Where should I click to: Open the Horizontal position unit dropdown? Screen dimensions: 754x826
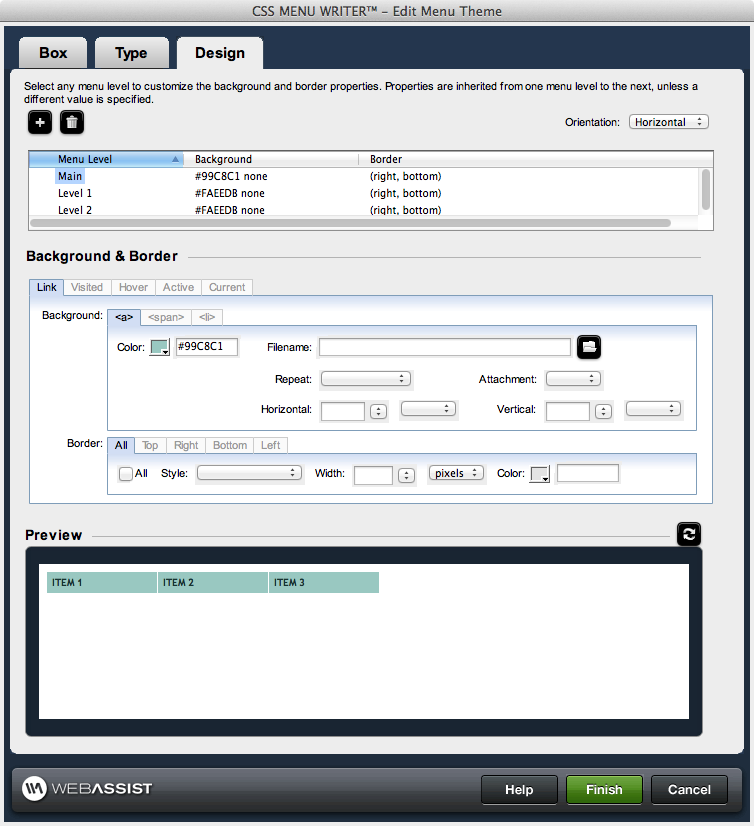point(429,409)
